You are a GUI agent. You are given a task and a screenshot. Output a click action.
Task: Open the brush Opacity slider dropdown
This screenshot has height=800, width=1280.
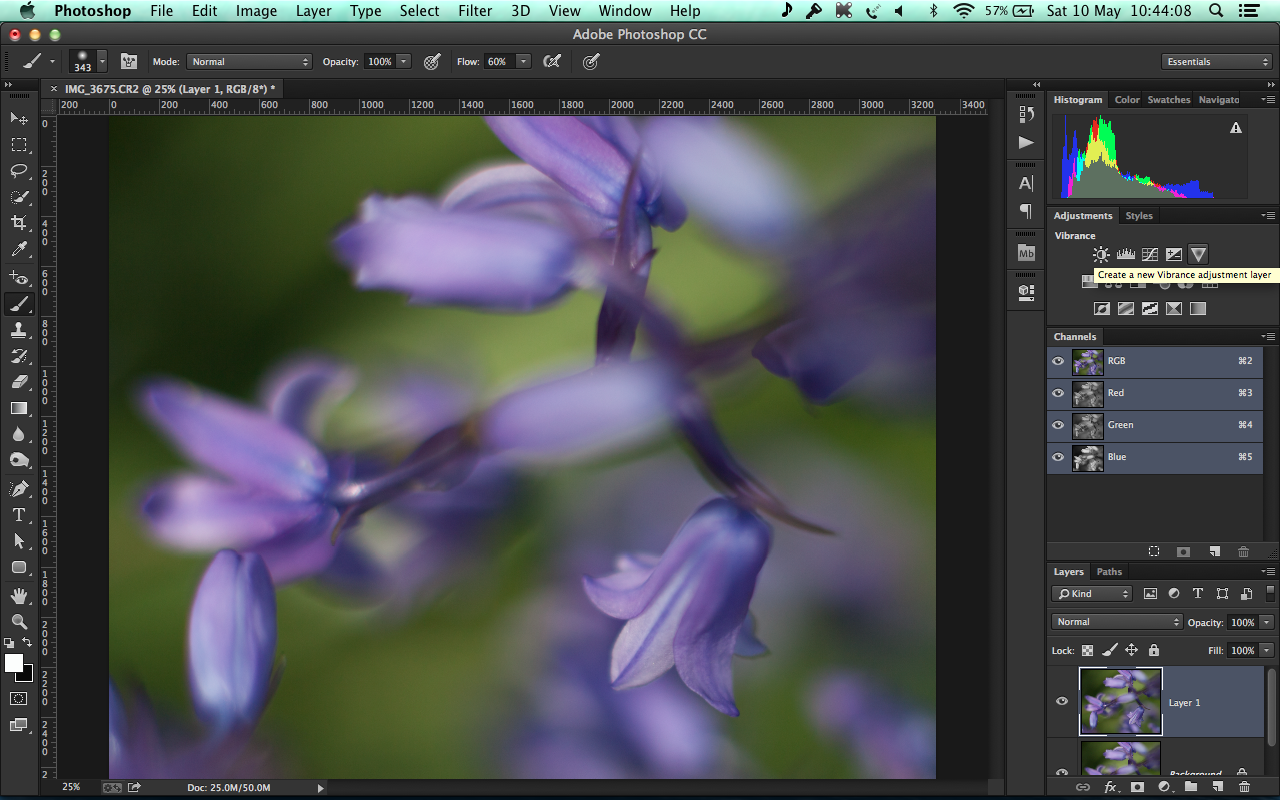[x=404, y=62]
